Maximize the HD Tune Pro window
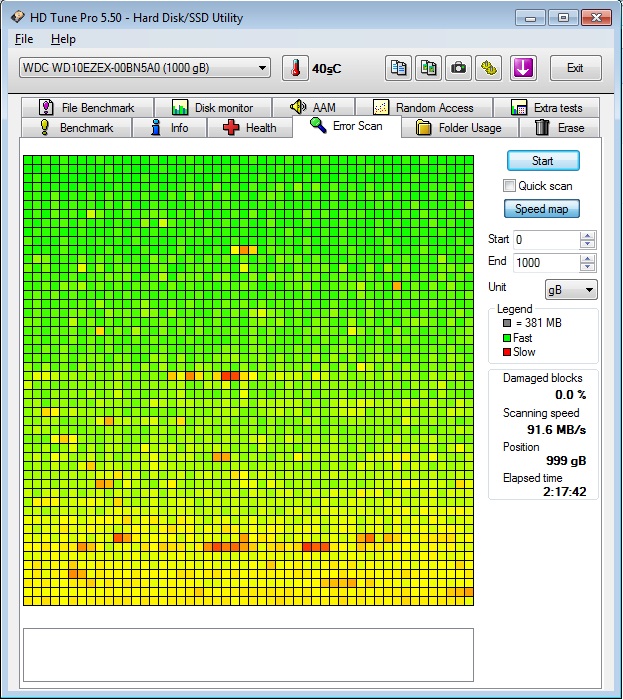The height and width of the screenshot is (700, 623). pos(563,18)
